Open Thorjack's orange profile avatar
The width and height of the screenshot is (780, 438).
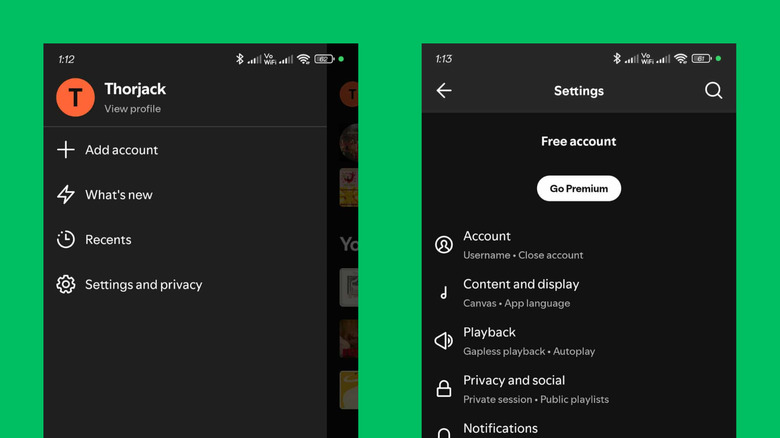(x=75, y=97)
